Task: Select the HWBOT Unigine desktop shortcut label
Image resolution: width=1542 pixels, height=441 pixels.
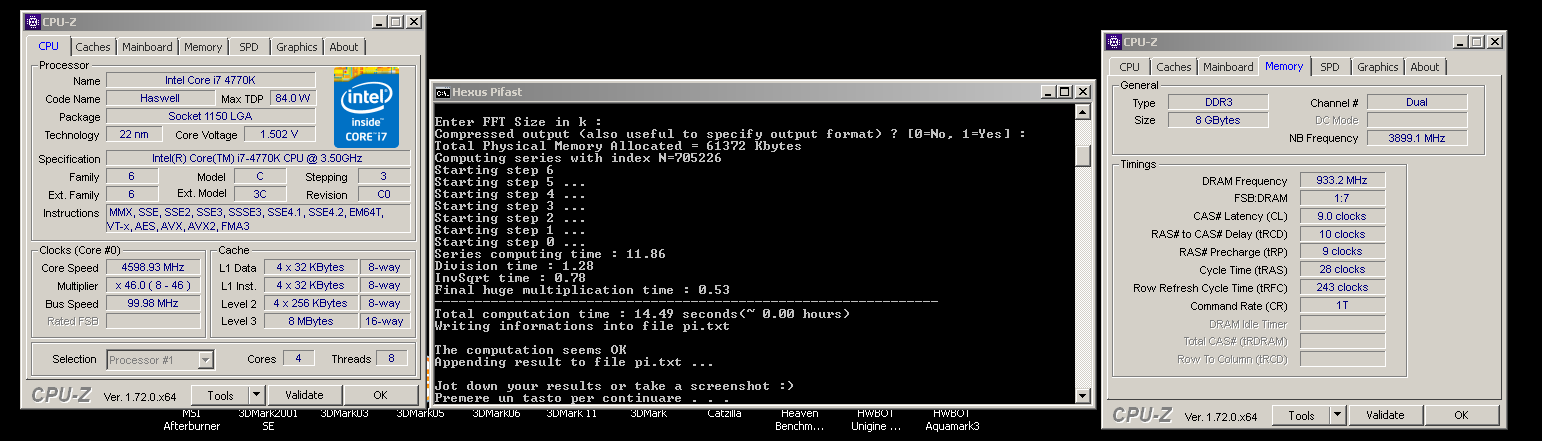Action: (x=876, y=420)
